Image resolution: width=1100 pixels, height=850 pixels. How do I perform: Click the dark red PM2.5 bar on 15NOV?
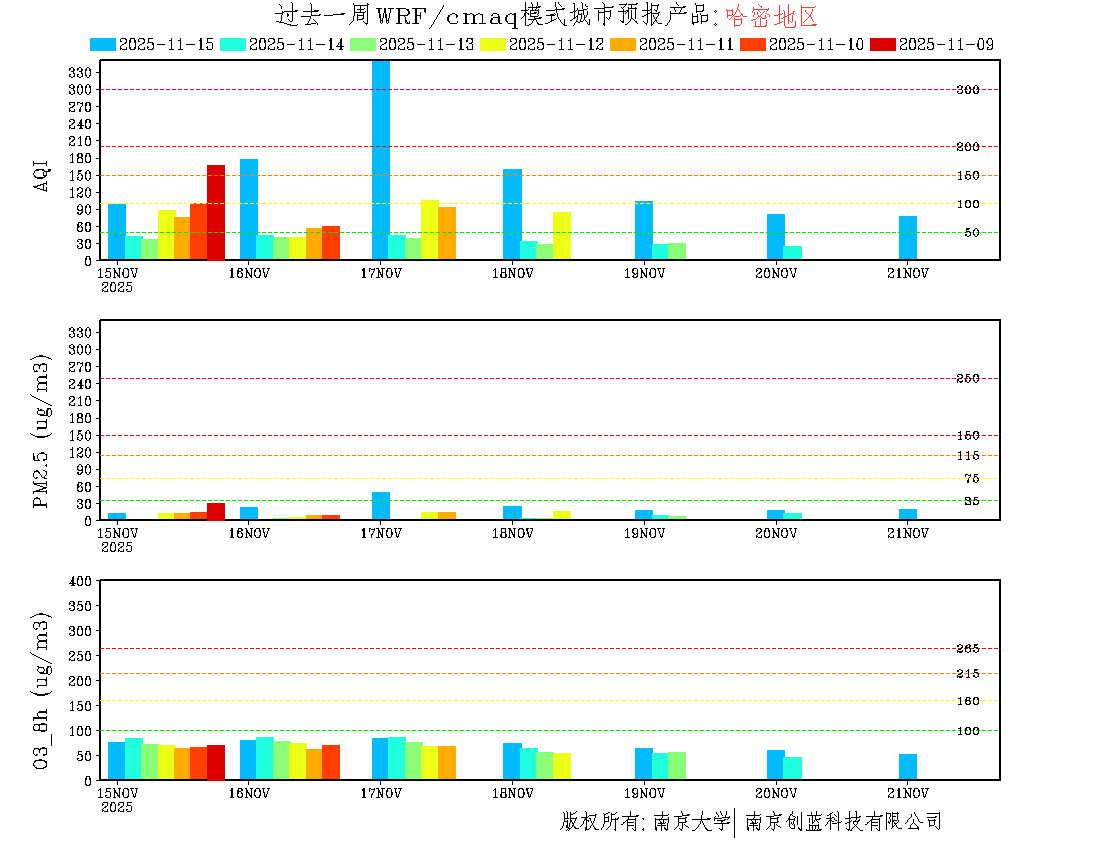click(x=216, y=511)
